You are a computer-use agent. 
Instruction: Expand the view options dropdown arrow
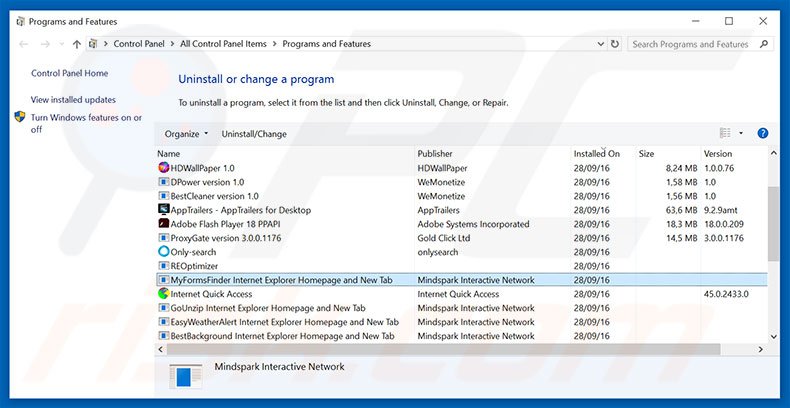click(x=741, y=133)
